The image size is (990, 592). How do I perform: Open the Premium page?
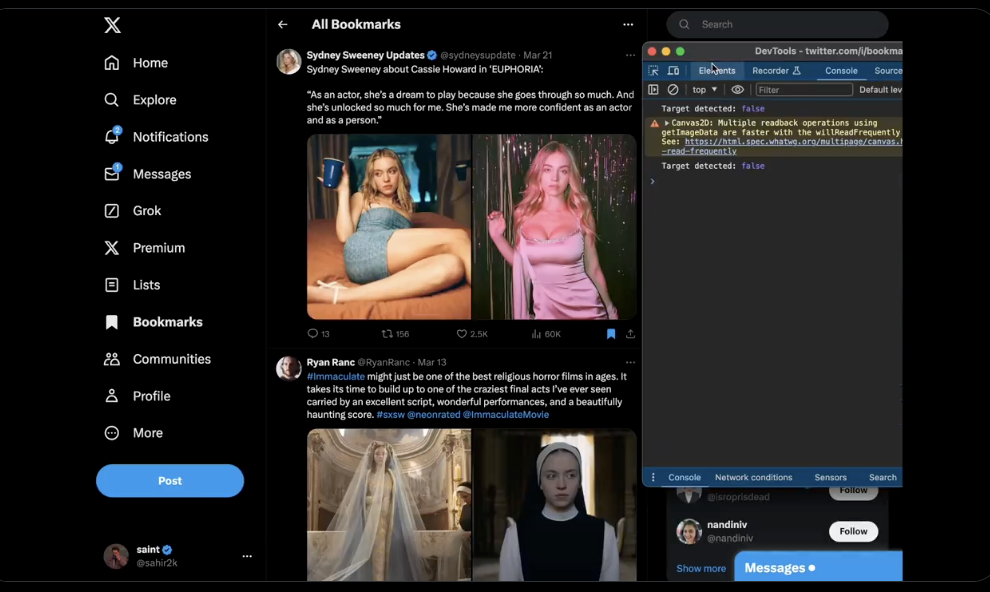(145, 248)
